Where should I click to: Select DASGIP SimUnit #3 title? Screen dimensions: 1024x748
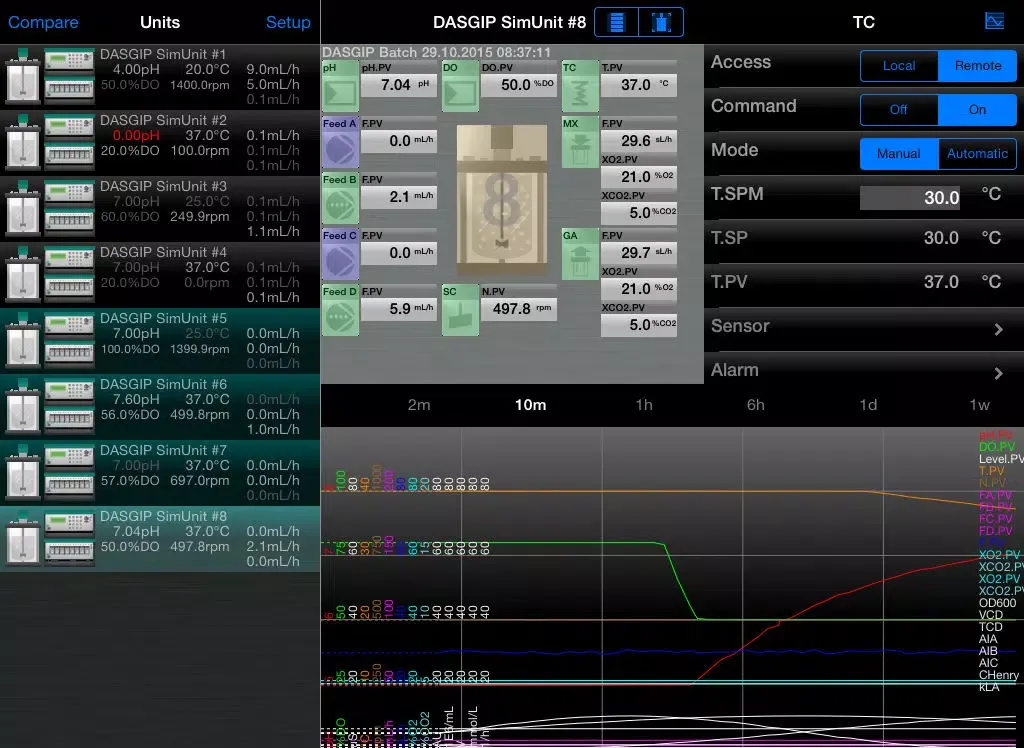(x=163, y=186)
